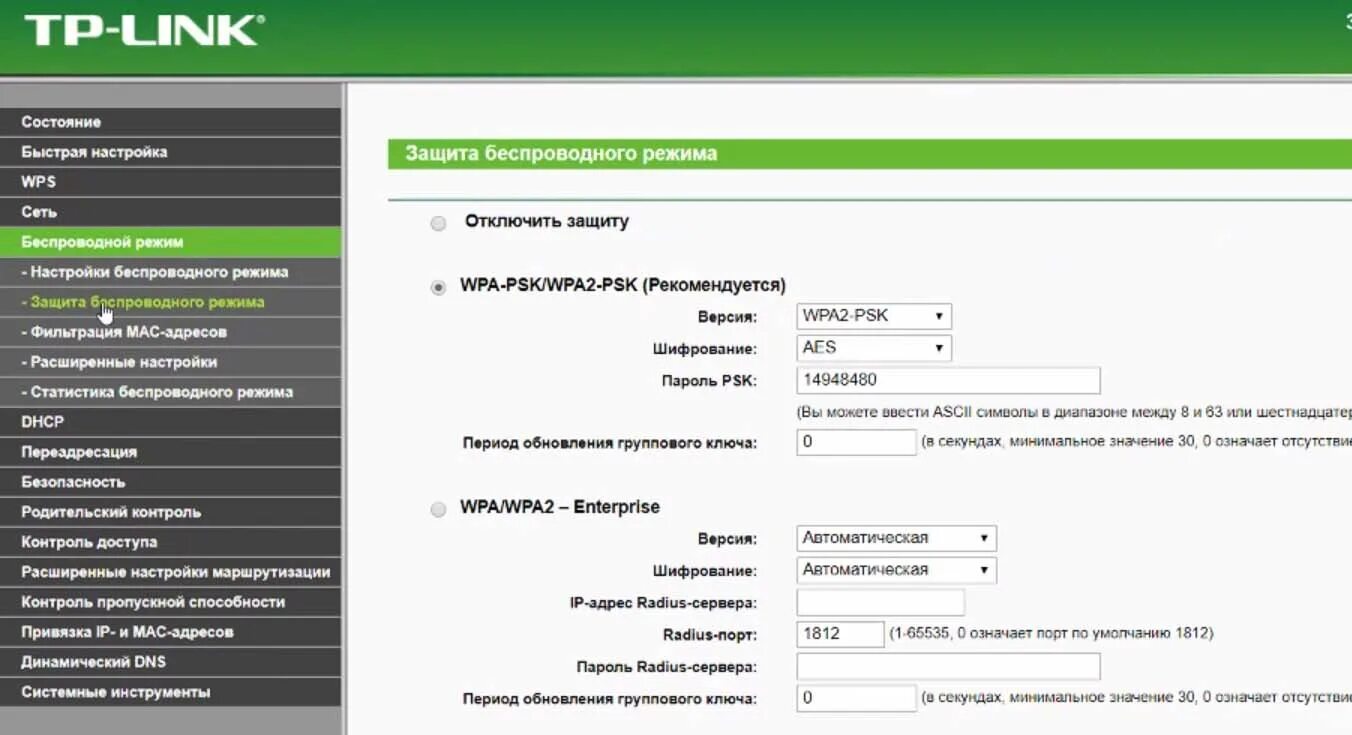
Task: Click the Radius-порт: label
Action: click(710, 635)
